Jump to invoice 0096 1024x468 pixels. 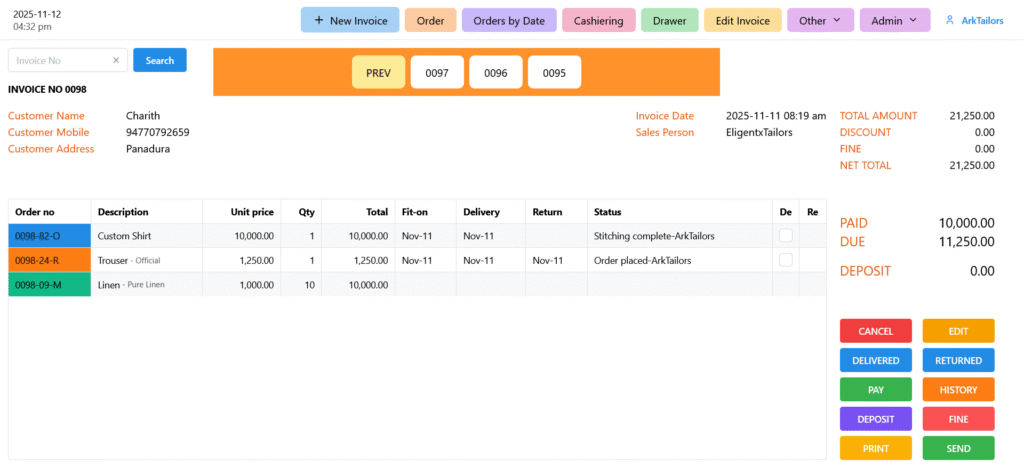tap(495, 73)
